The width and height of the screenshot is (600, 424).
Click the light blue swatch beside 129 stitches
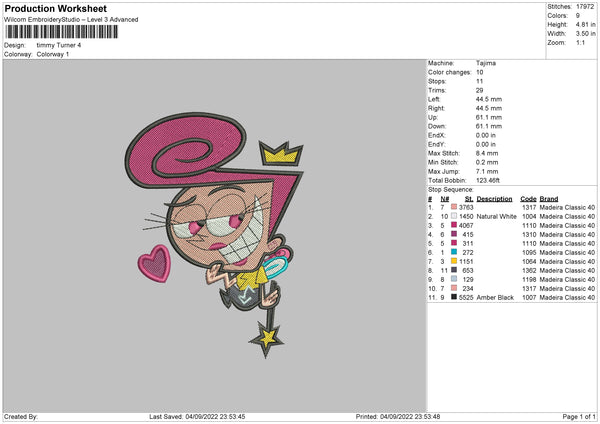(x=454, y=279)
